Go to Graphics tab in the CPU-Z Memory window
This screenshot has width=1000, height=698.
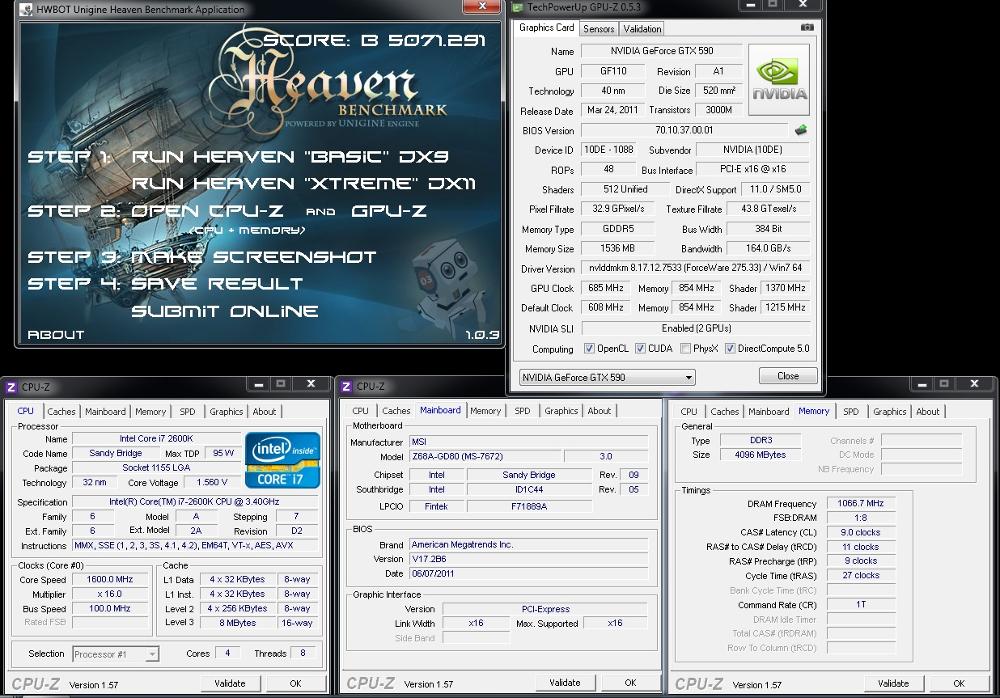[890, 412]
